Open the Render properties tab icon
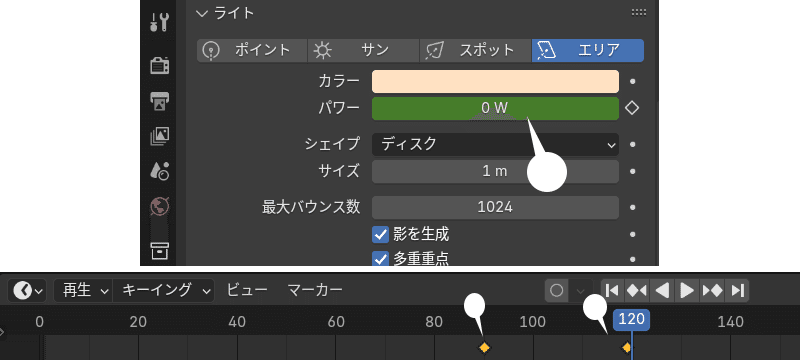The width and height of the screenshot is (800, 360). tap(159, 66)
